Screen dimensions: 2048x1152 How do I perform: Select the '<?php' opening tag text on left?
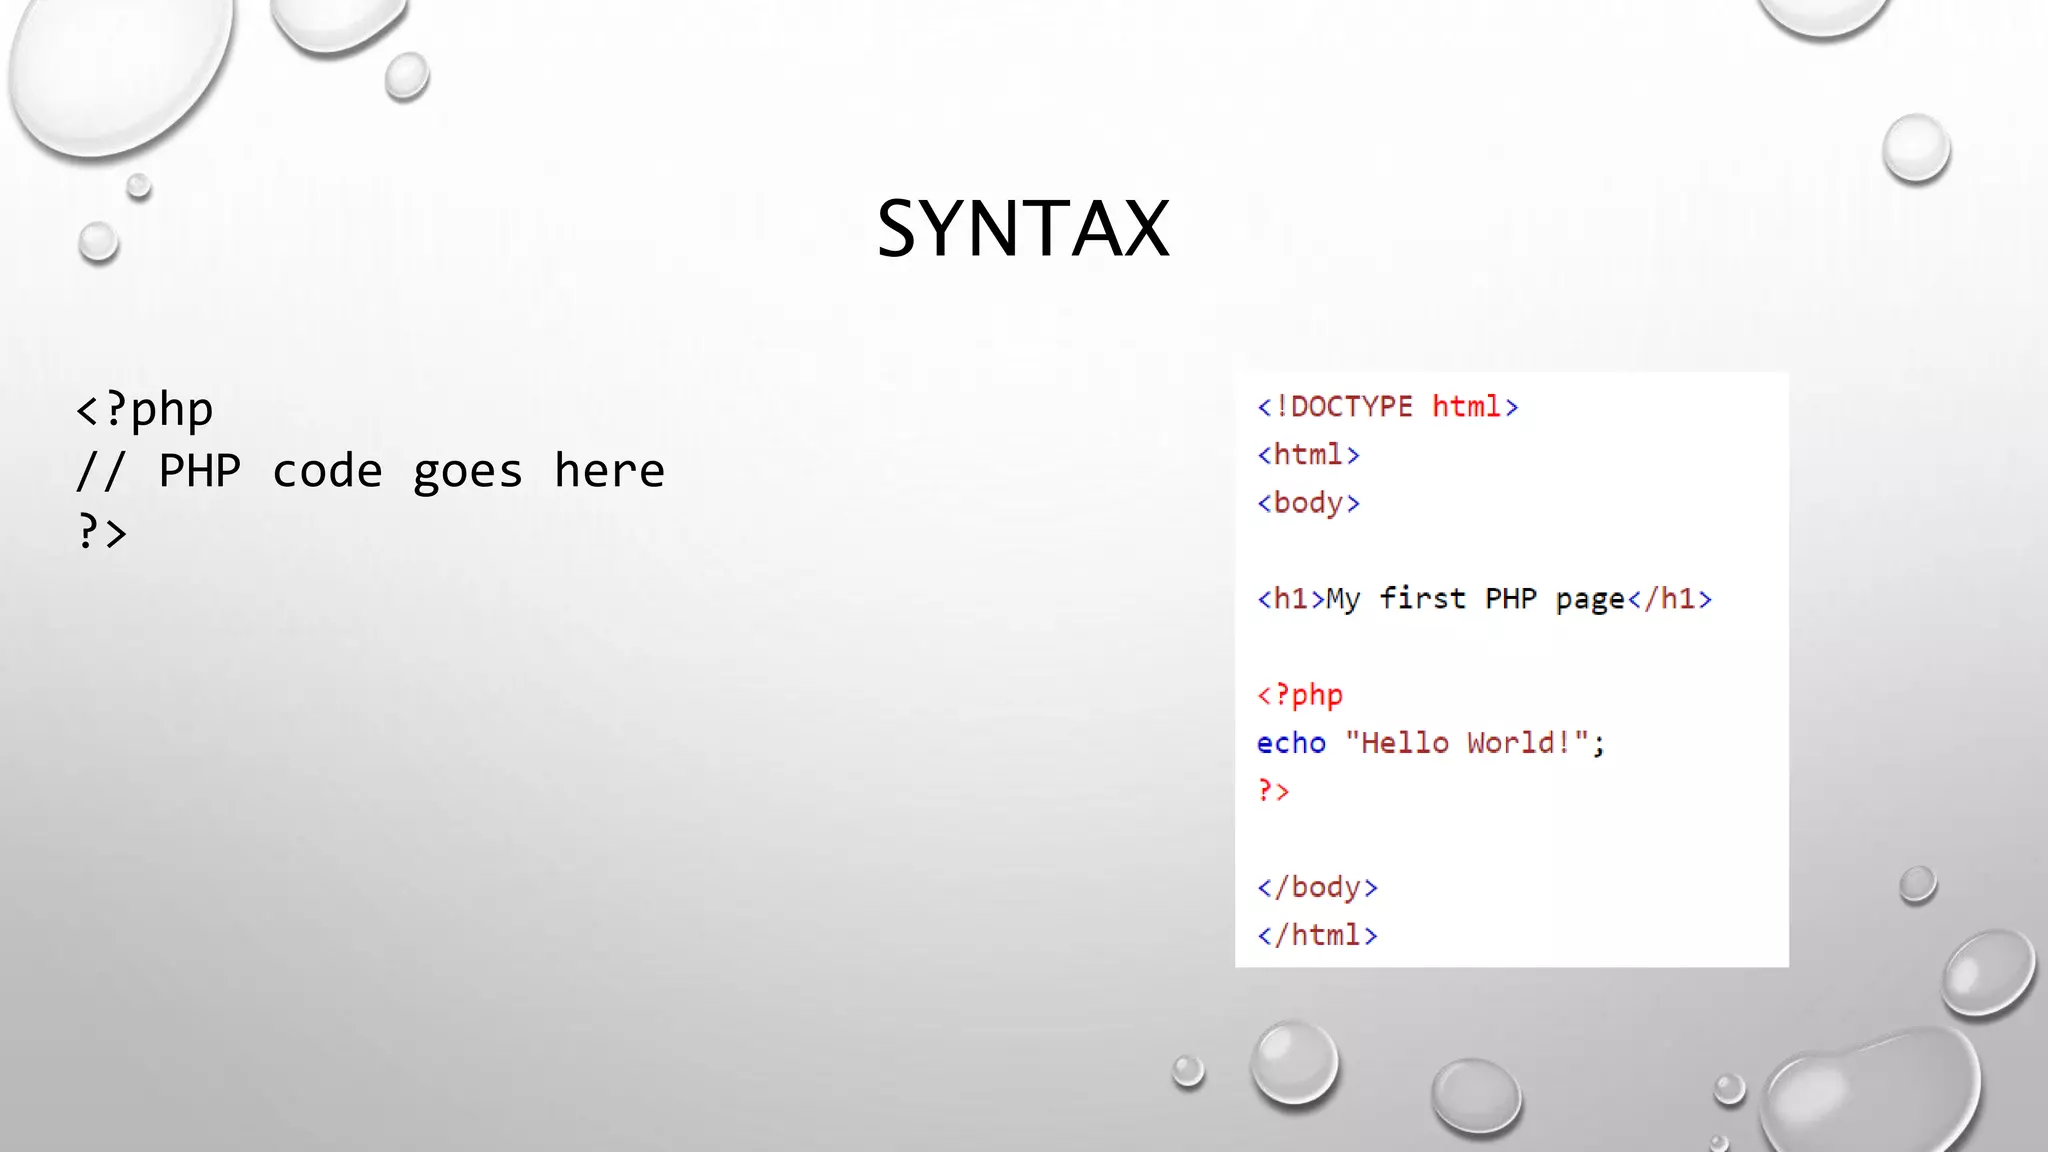[x=144, y=410]
